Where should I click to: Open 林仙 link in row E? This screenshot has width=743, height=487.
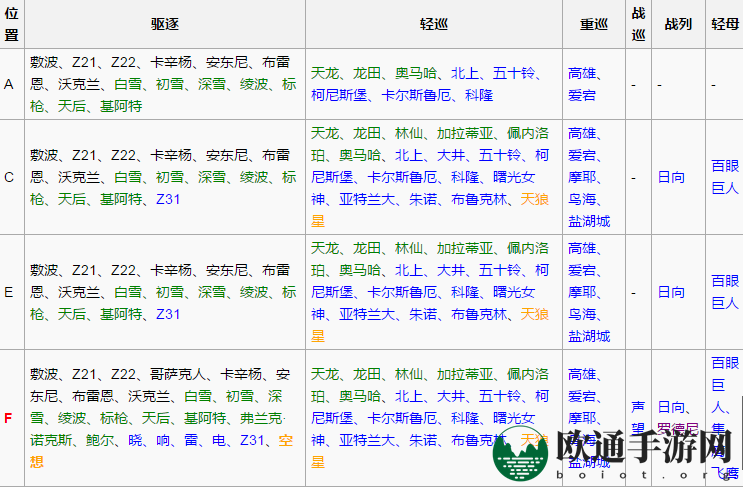click(409, 248)
